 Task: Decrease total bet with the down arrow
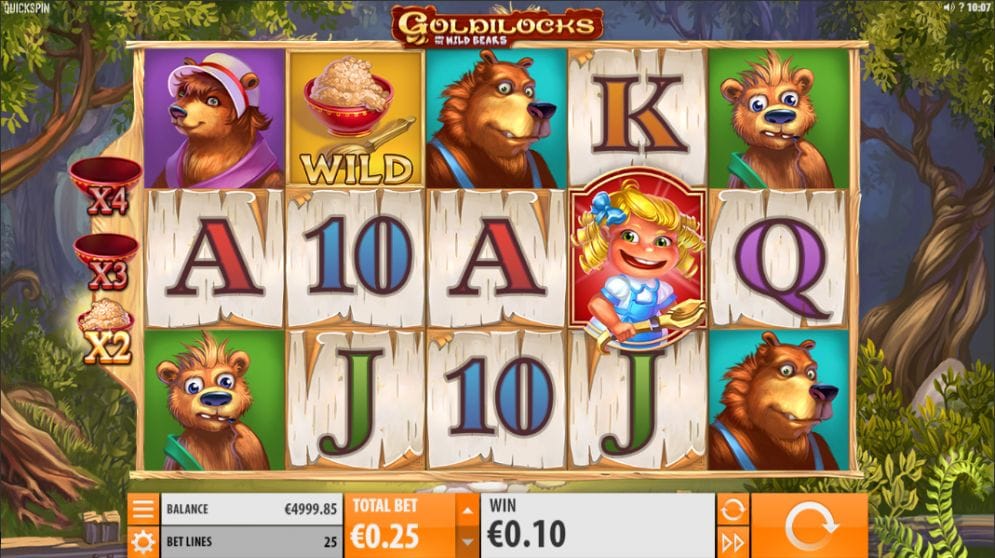(x=467, y=541)
